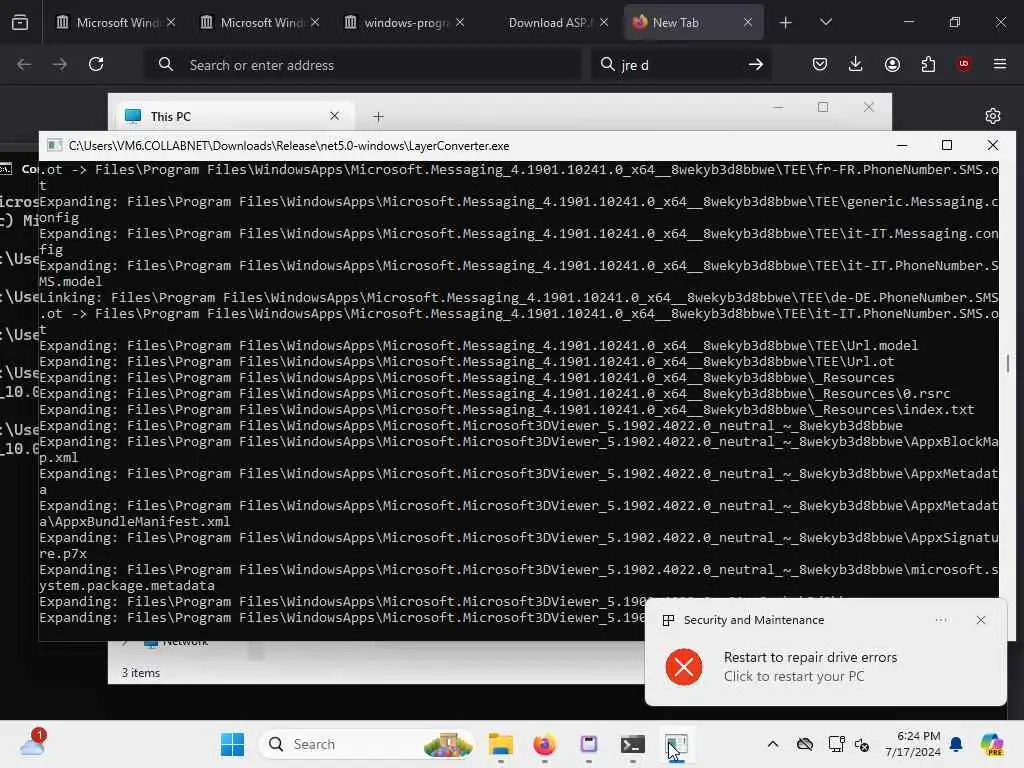This screenshot has width=1024, height=768.
Task: Focus the Search or enter address field
Action: (362, 65)
